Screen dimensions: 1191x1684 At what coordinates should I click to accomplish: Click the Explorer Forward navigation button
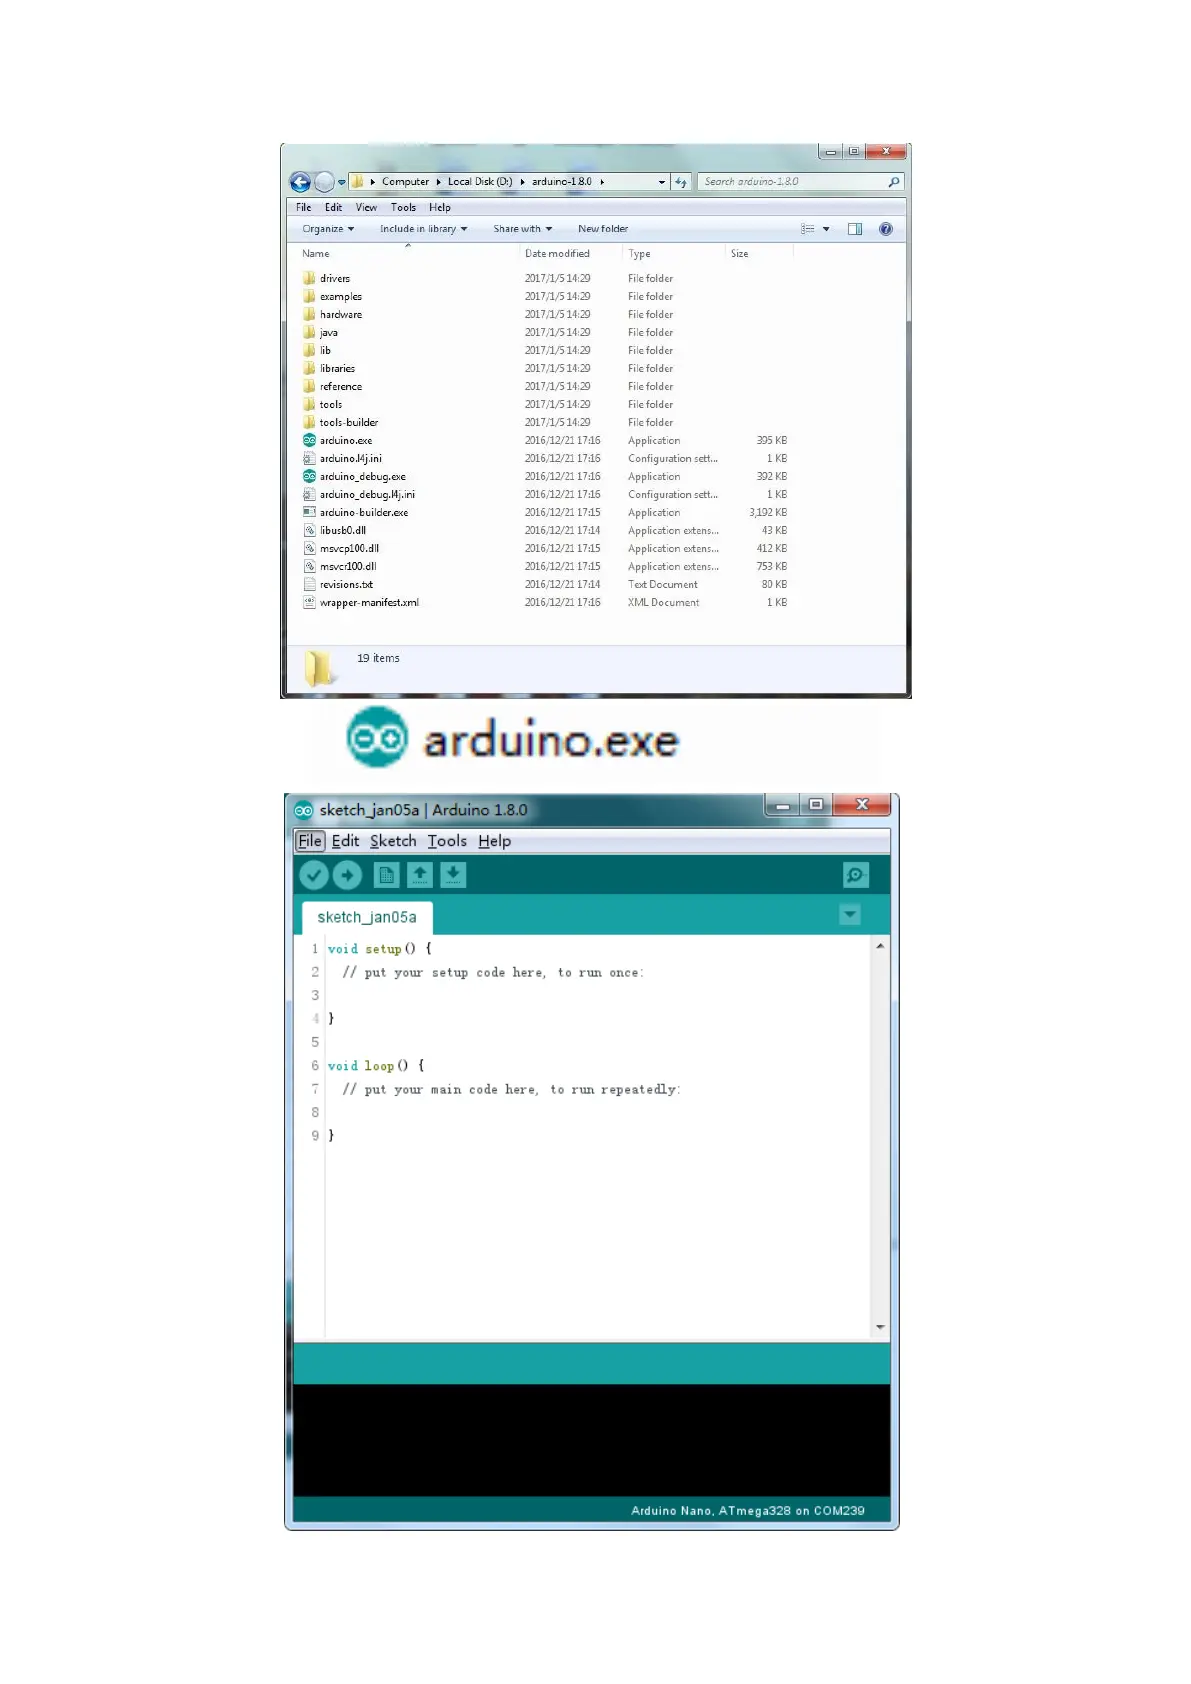[324, 182]
